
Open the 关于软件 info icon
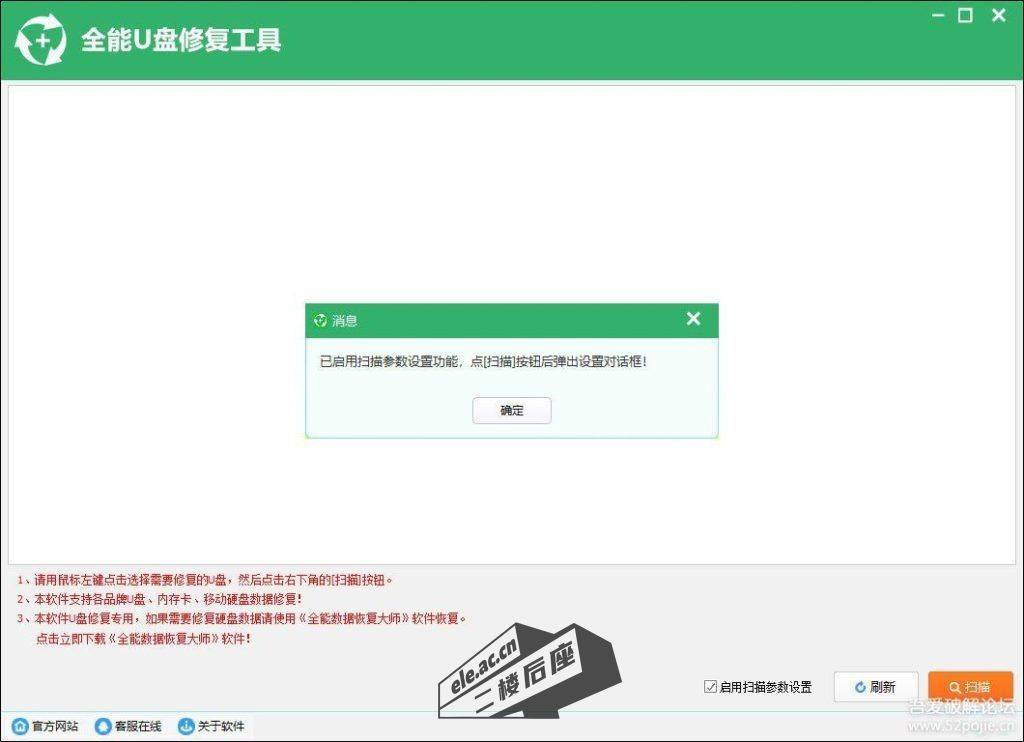186,726
